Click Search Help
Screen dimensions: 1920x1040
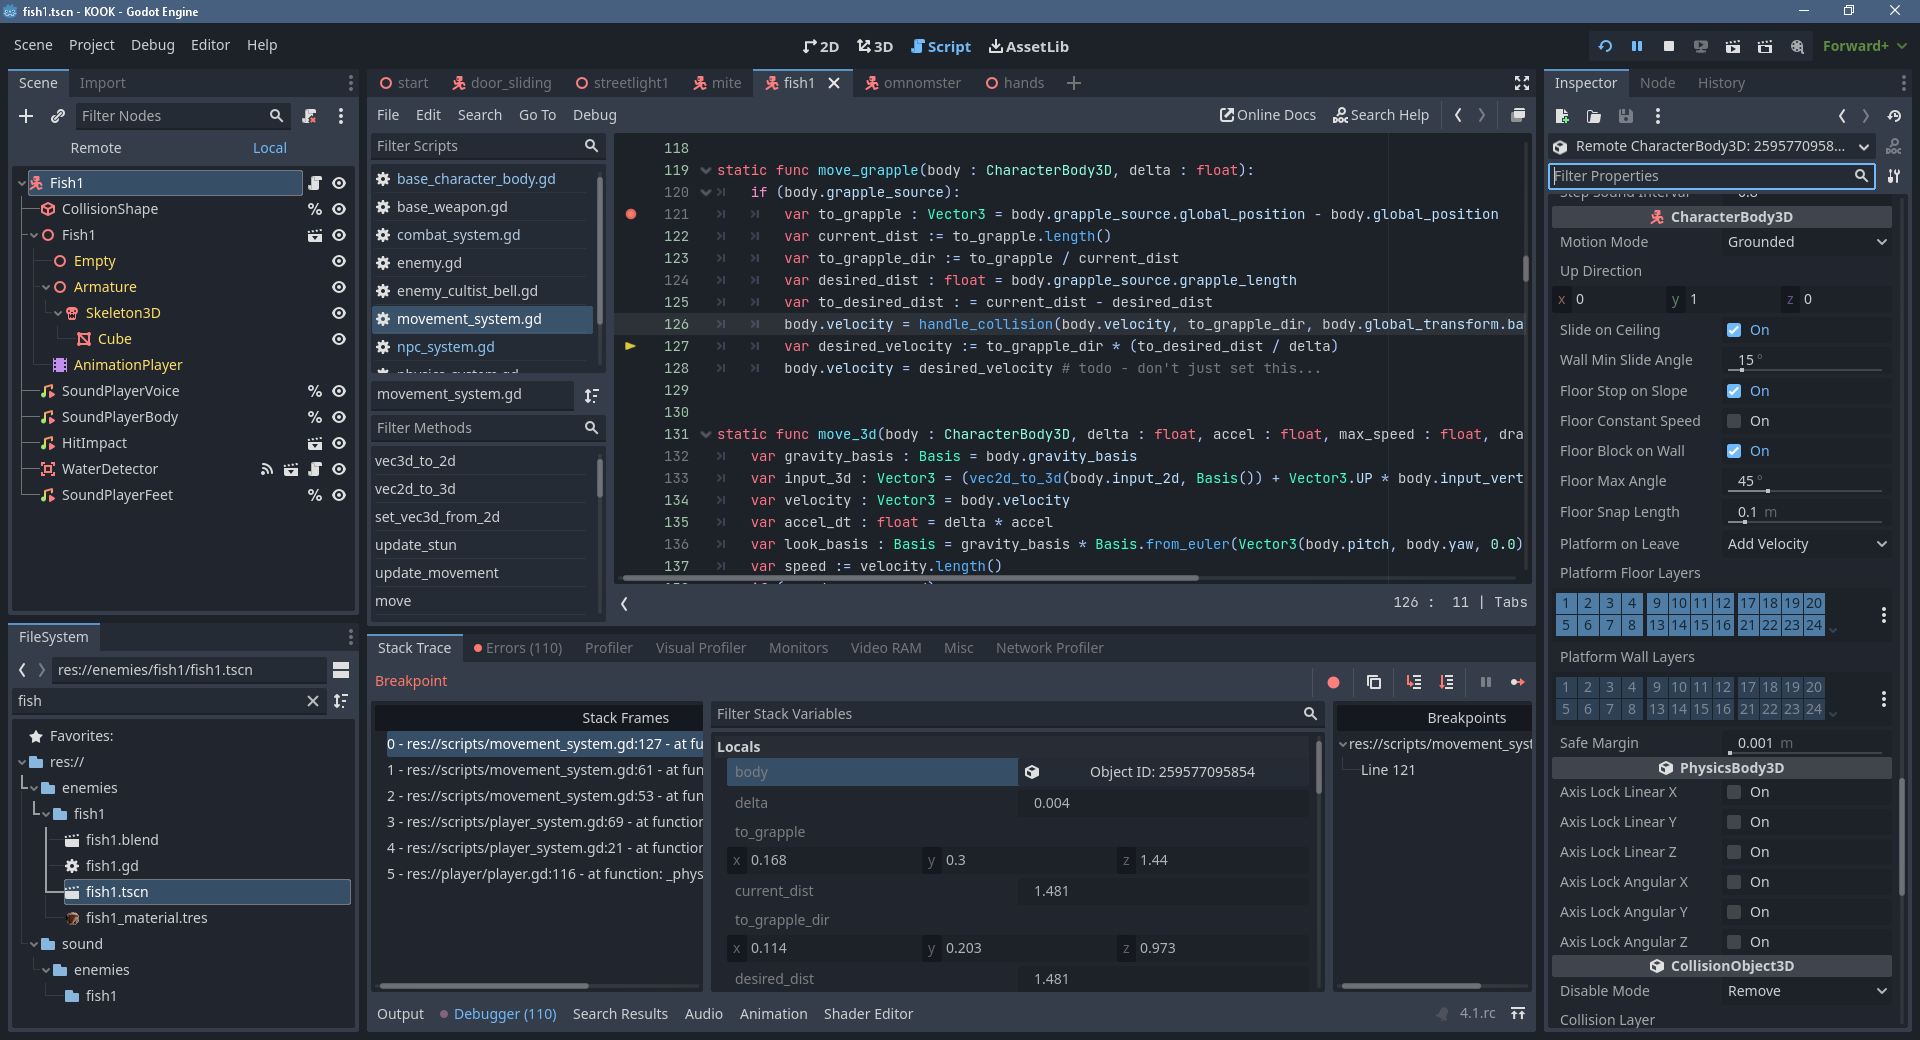[1381, 115]
